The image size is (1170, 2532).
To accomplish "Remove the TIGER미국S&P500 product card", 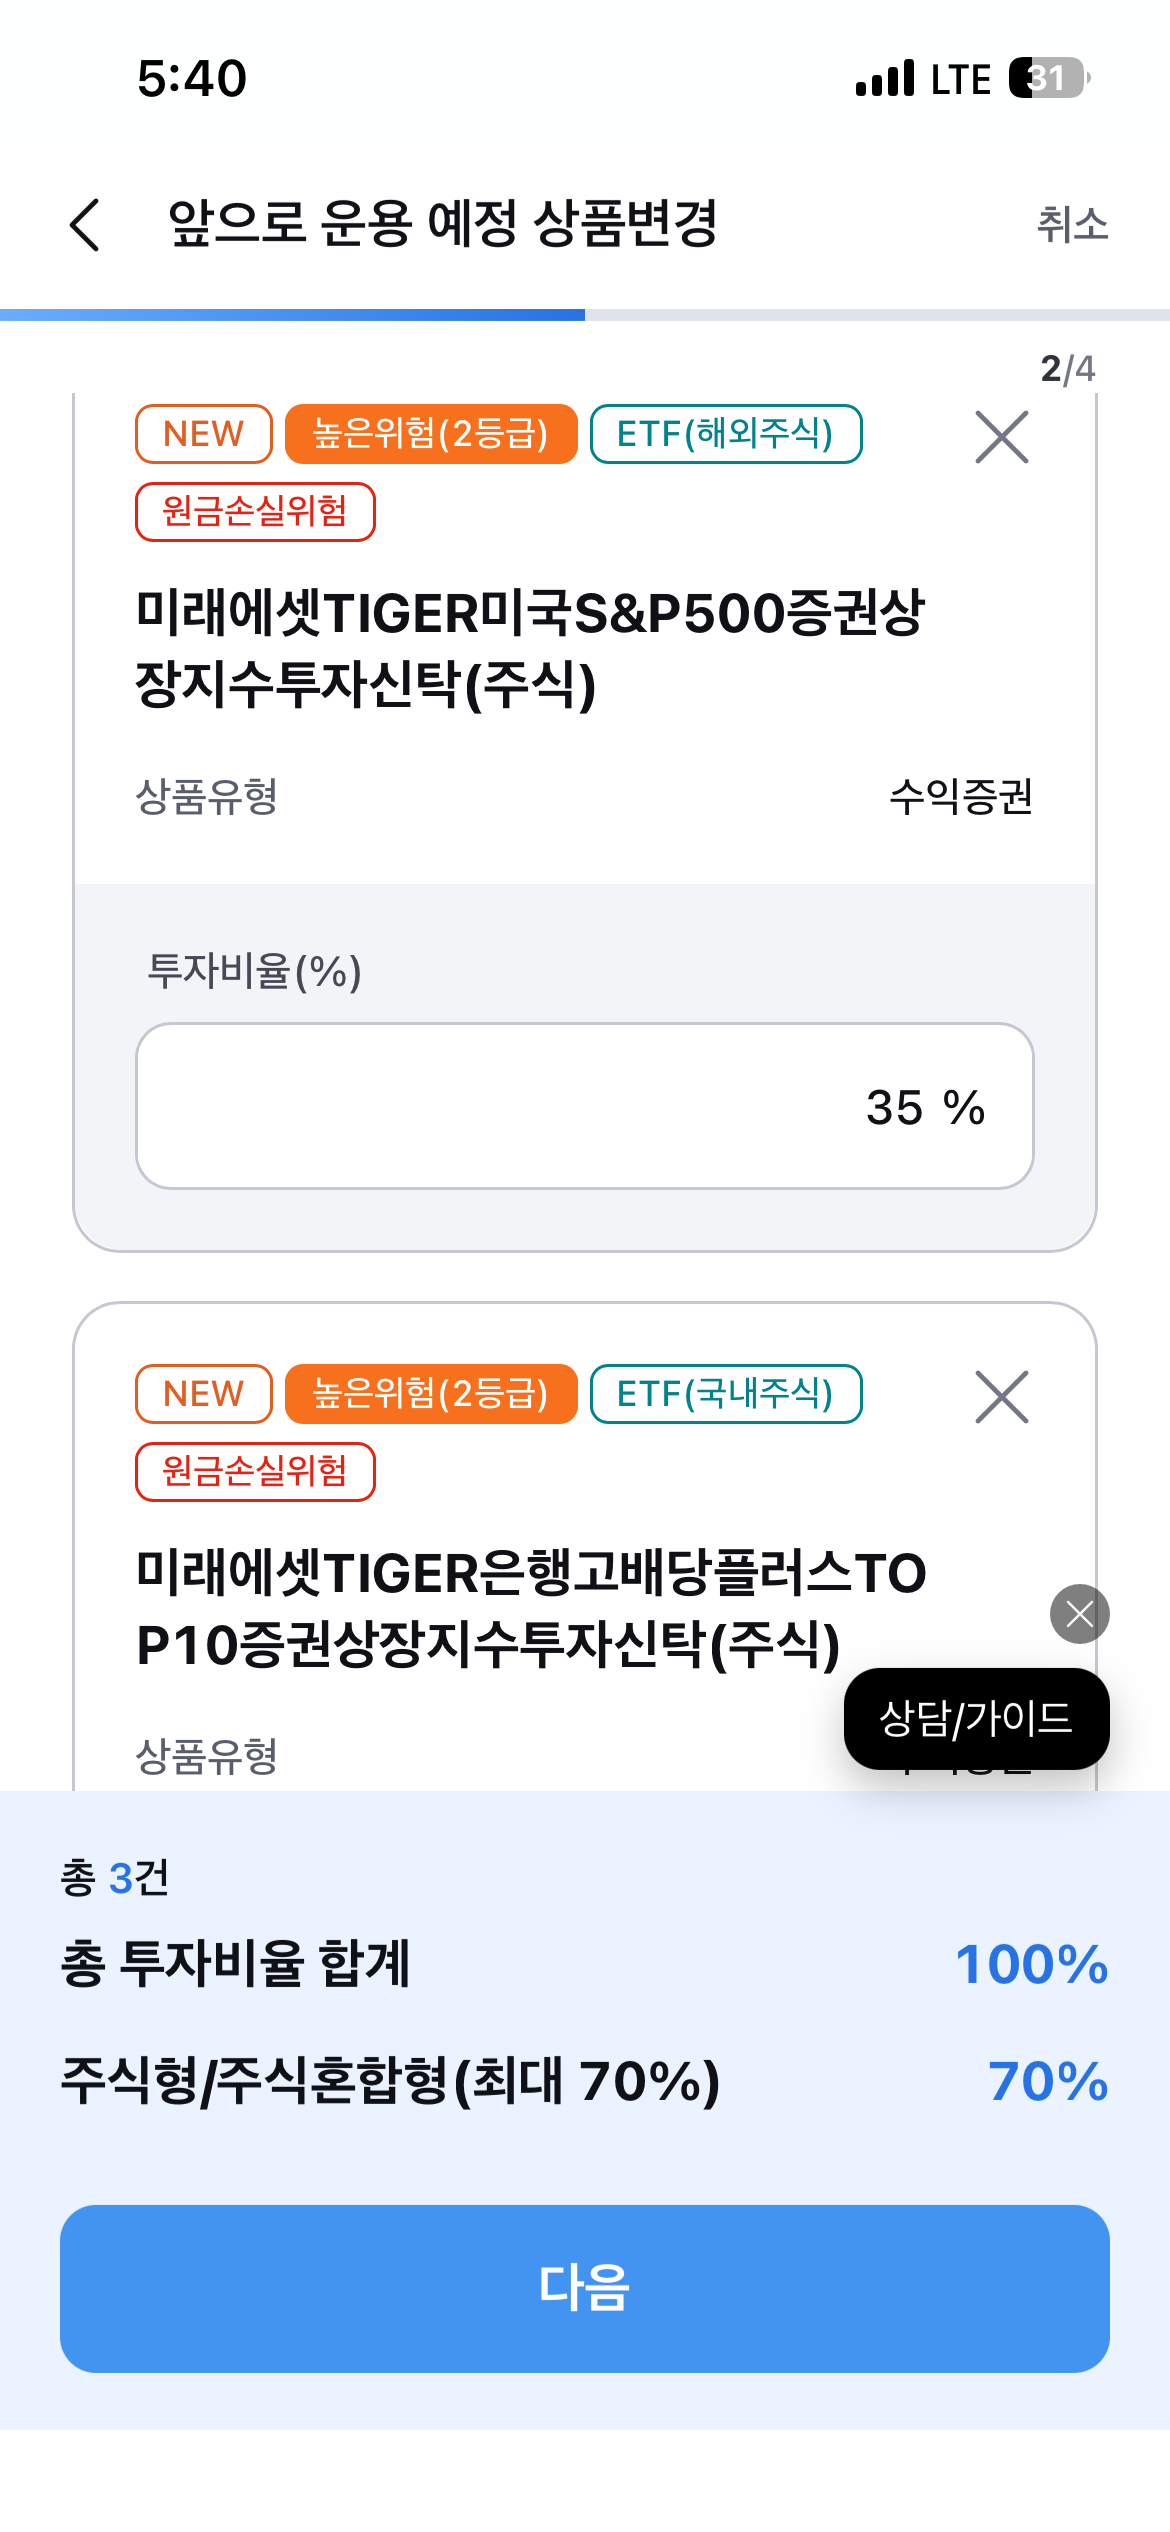I will (x=1001, y=437).
